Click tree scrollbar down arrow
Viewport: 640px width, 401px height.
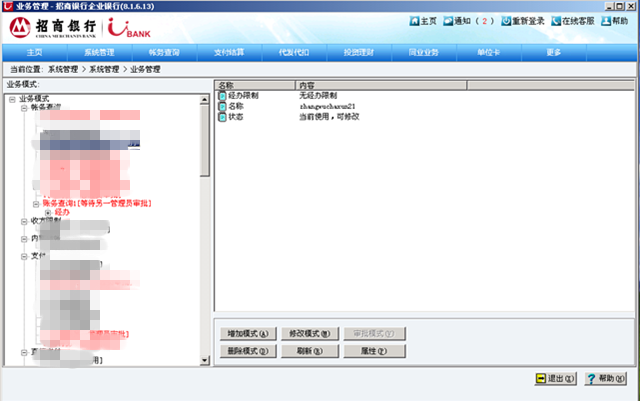pos(205,360)
